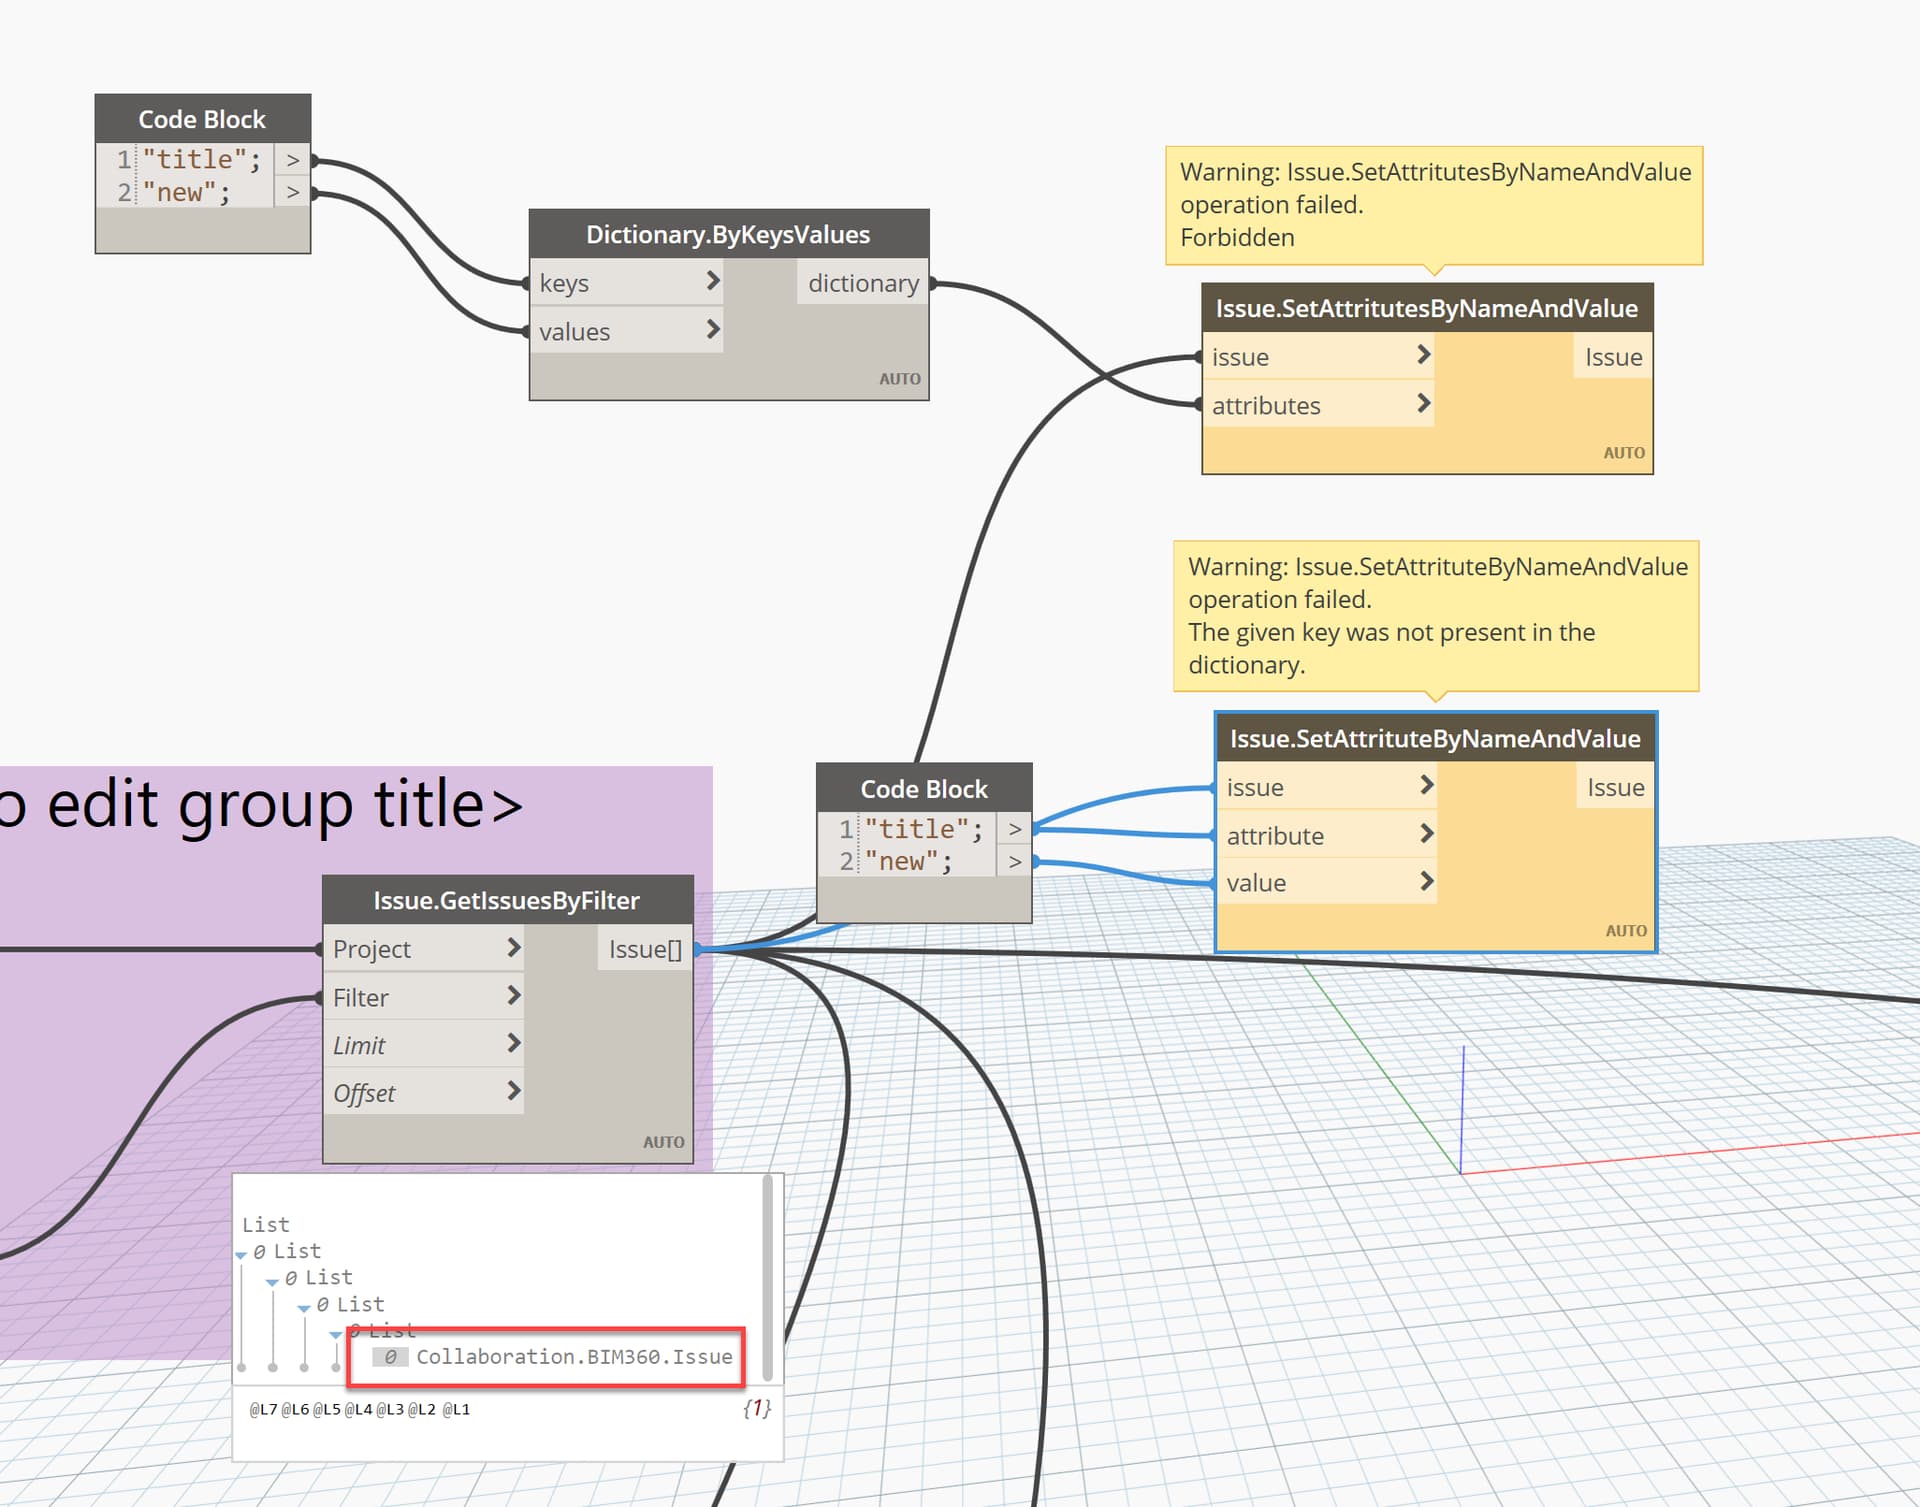Open attributes port chevron on SetAttritutesByNameAndValue node
Viewport: 1920px width, 1507px height.
1423,403
